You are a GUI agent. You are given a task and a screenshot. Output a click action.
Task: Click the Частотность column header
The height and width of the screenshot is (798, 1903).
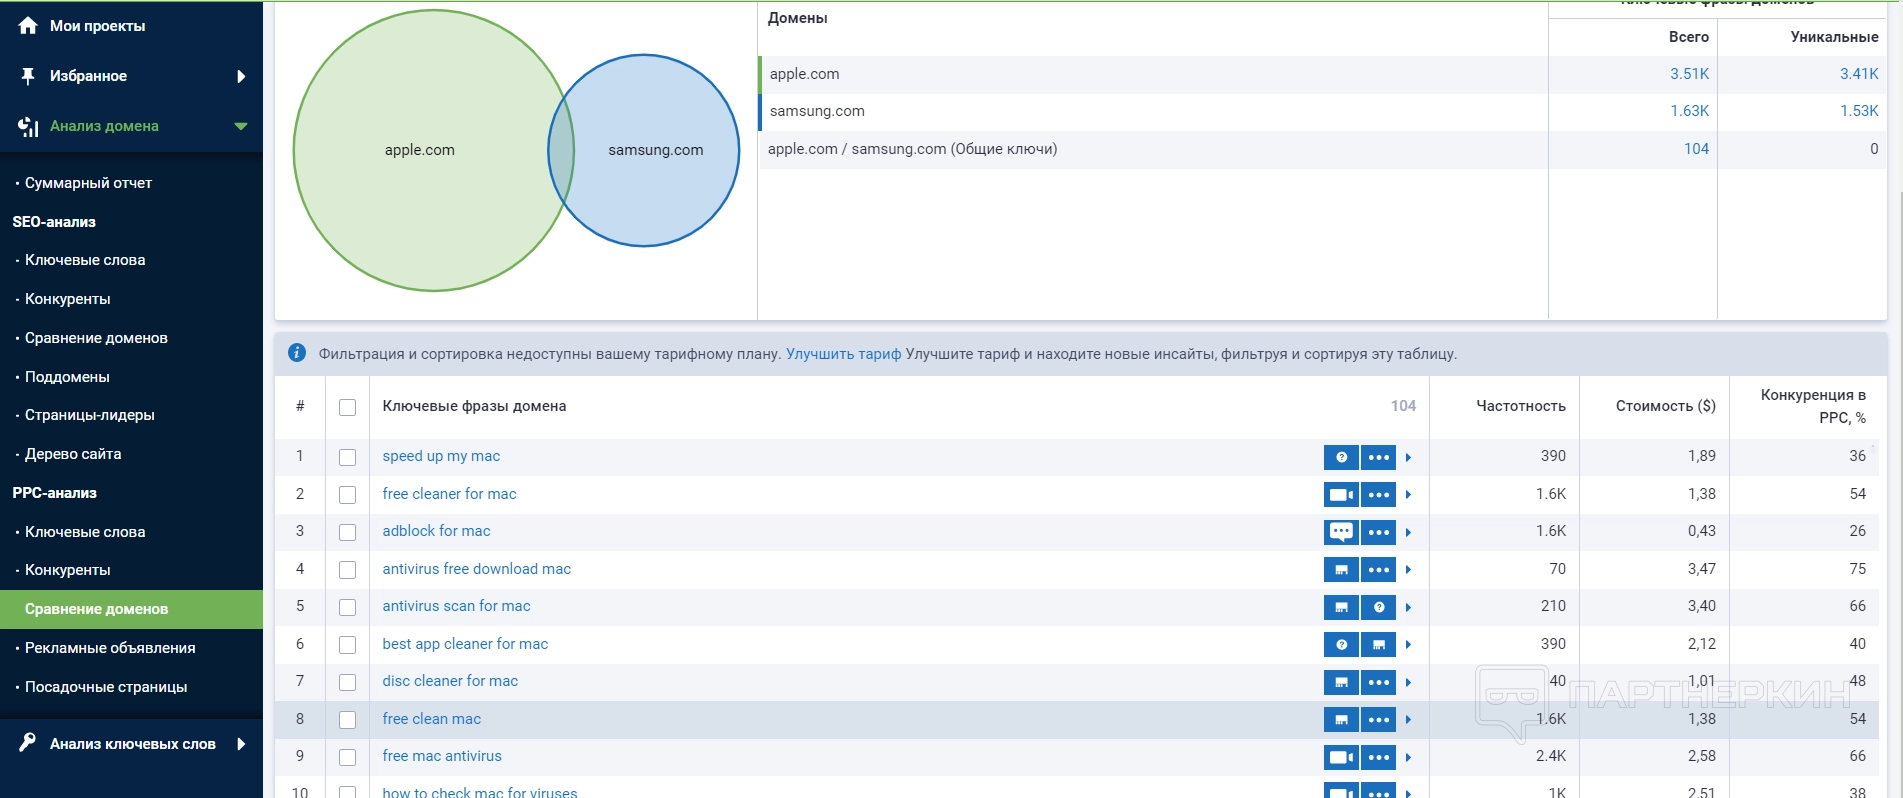tap(1521, 406)
